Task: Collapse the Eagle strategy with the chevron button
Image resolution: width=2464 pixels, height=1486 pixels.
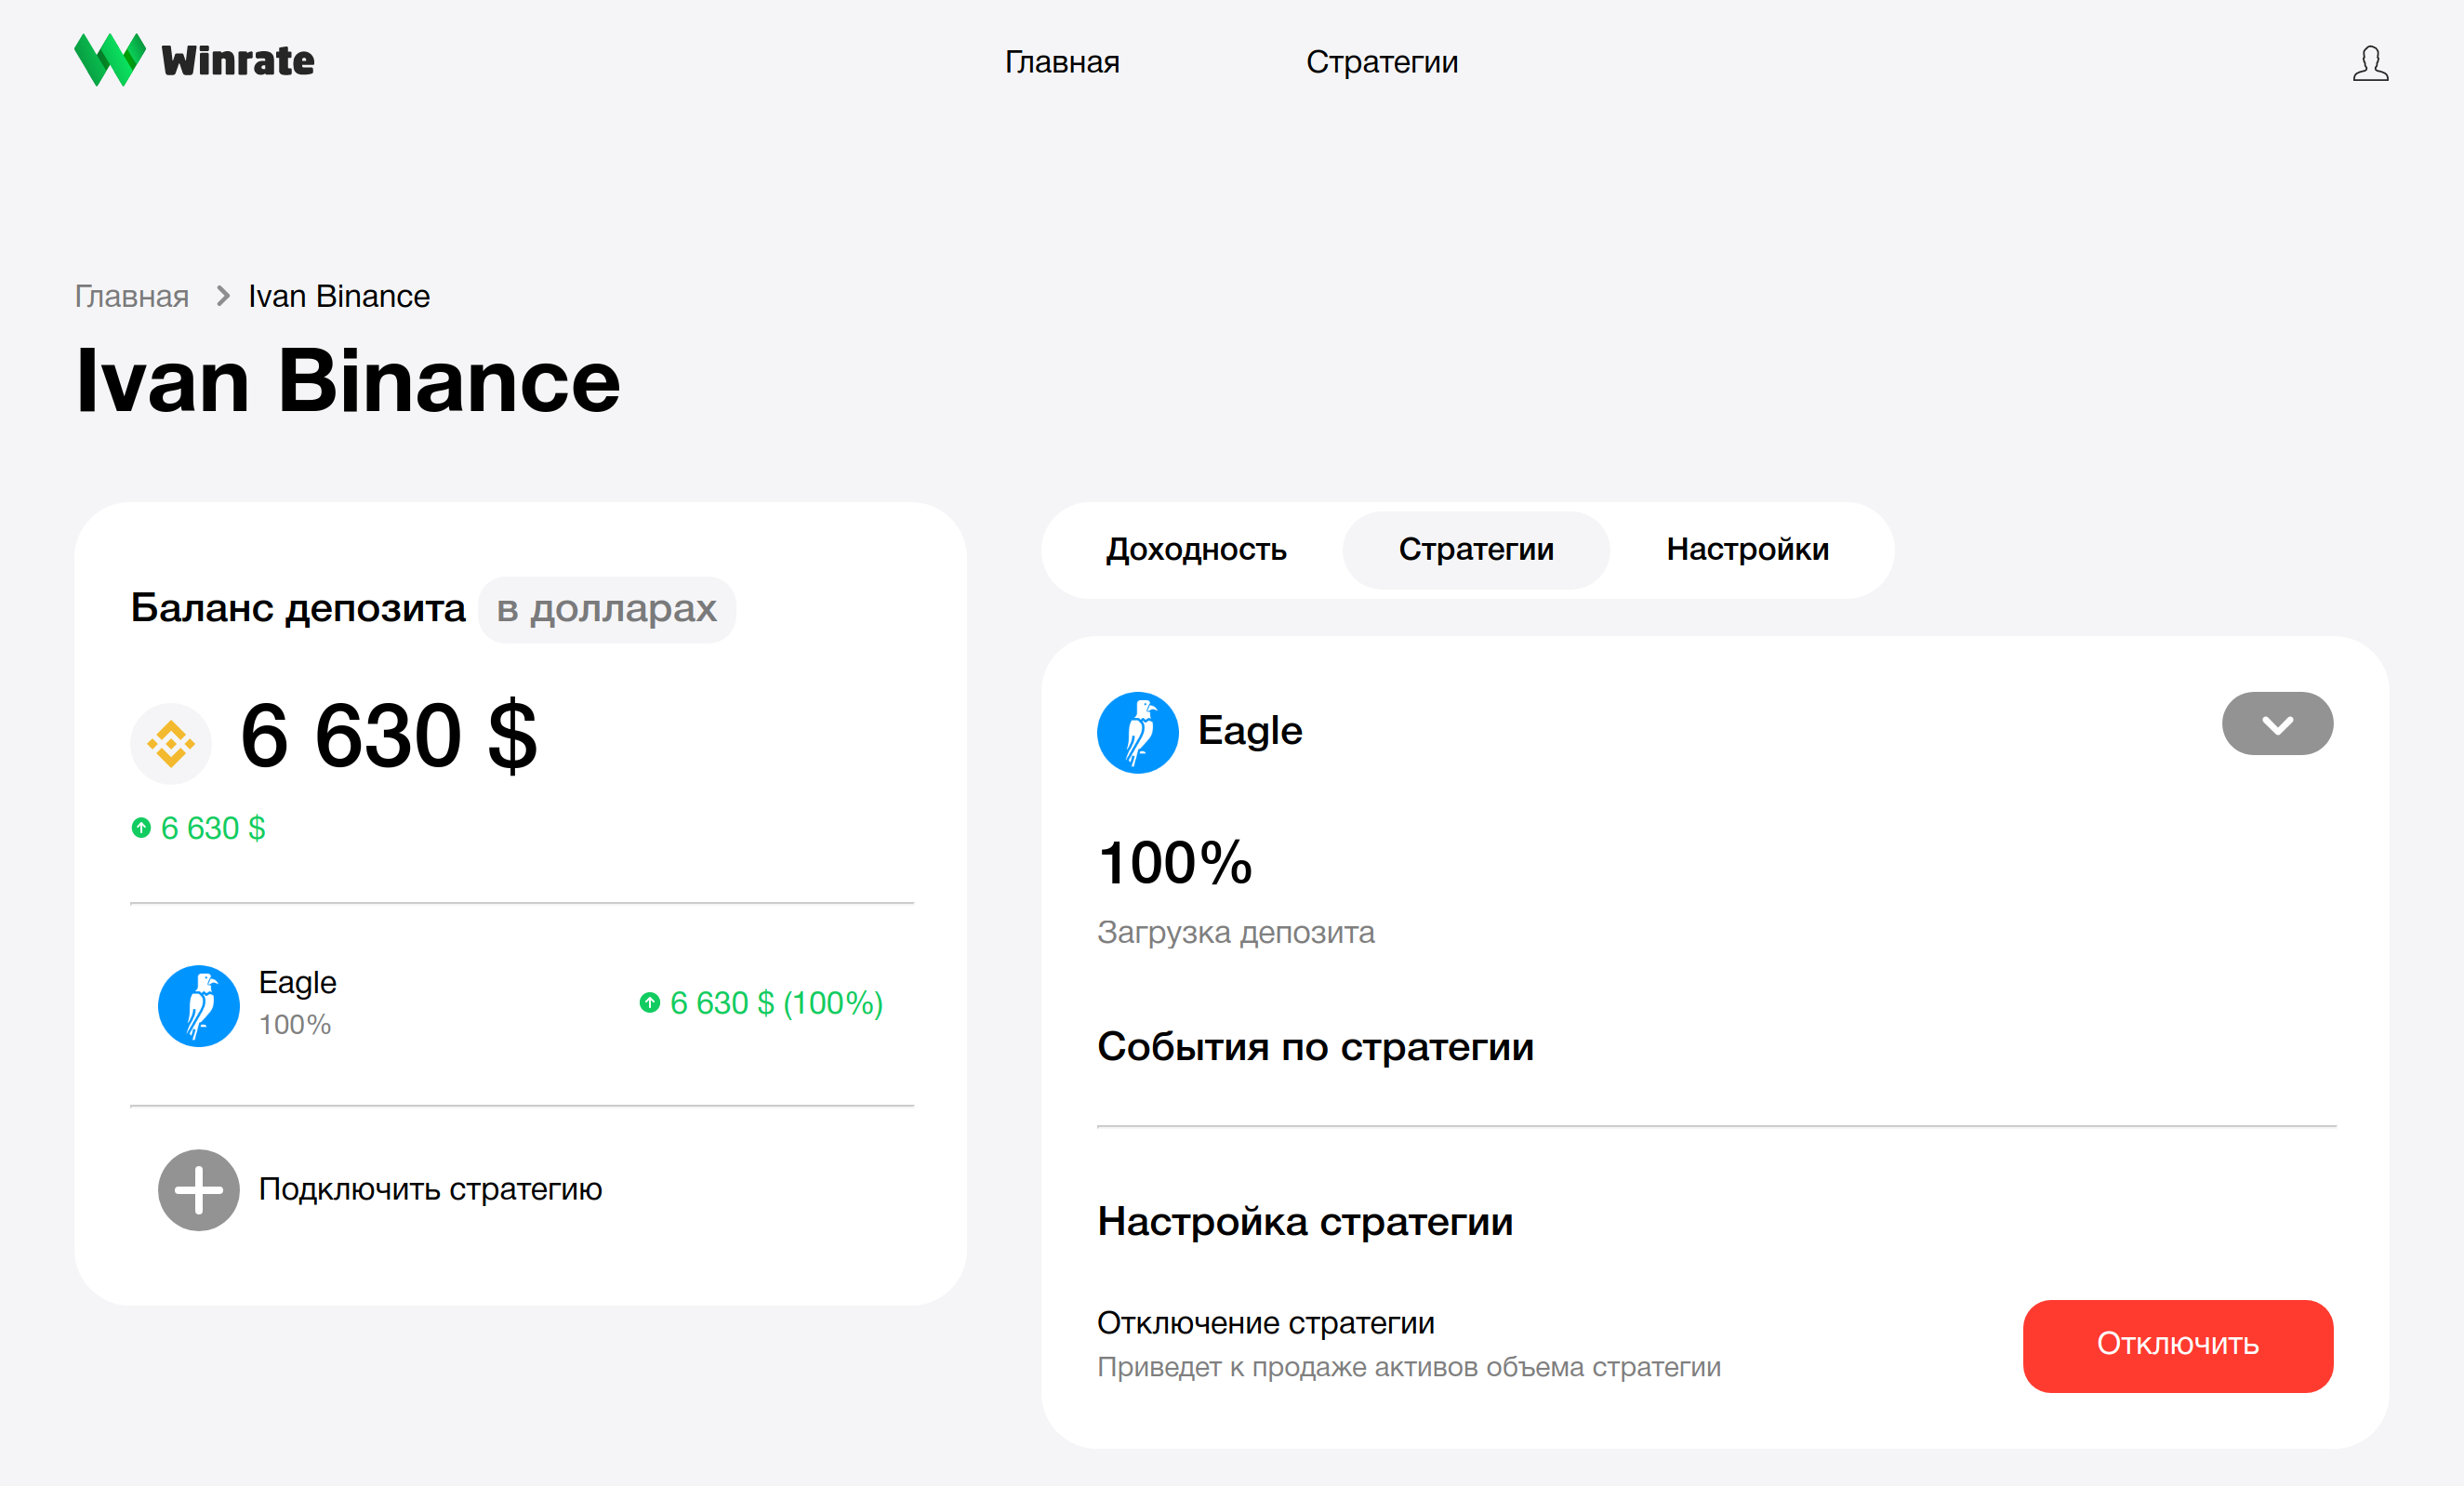Action: click(x=2277, y=723)
